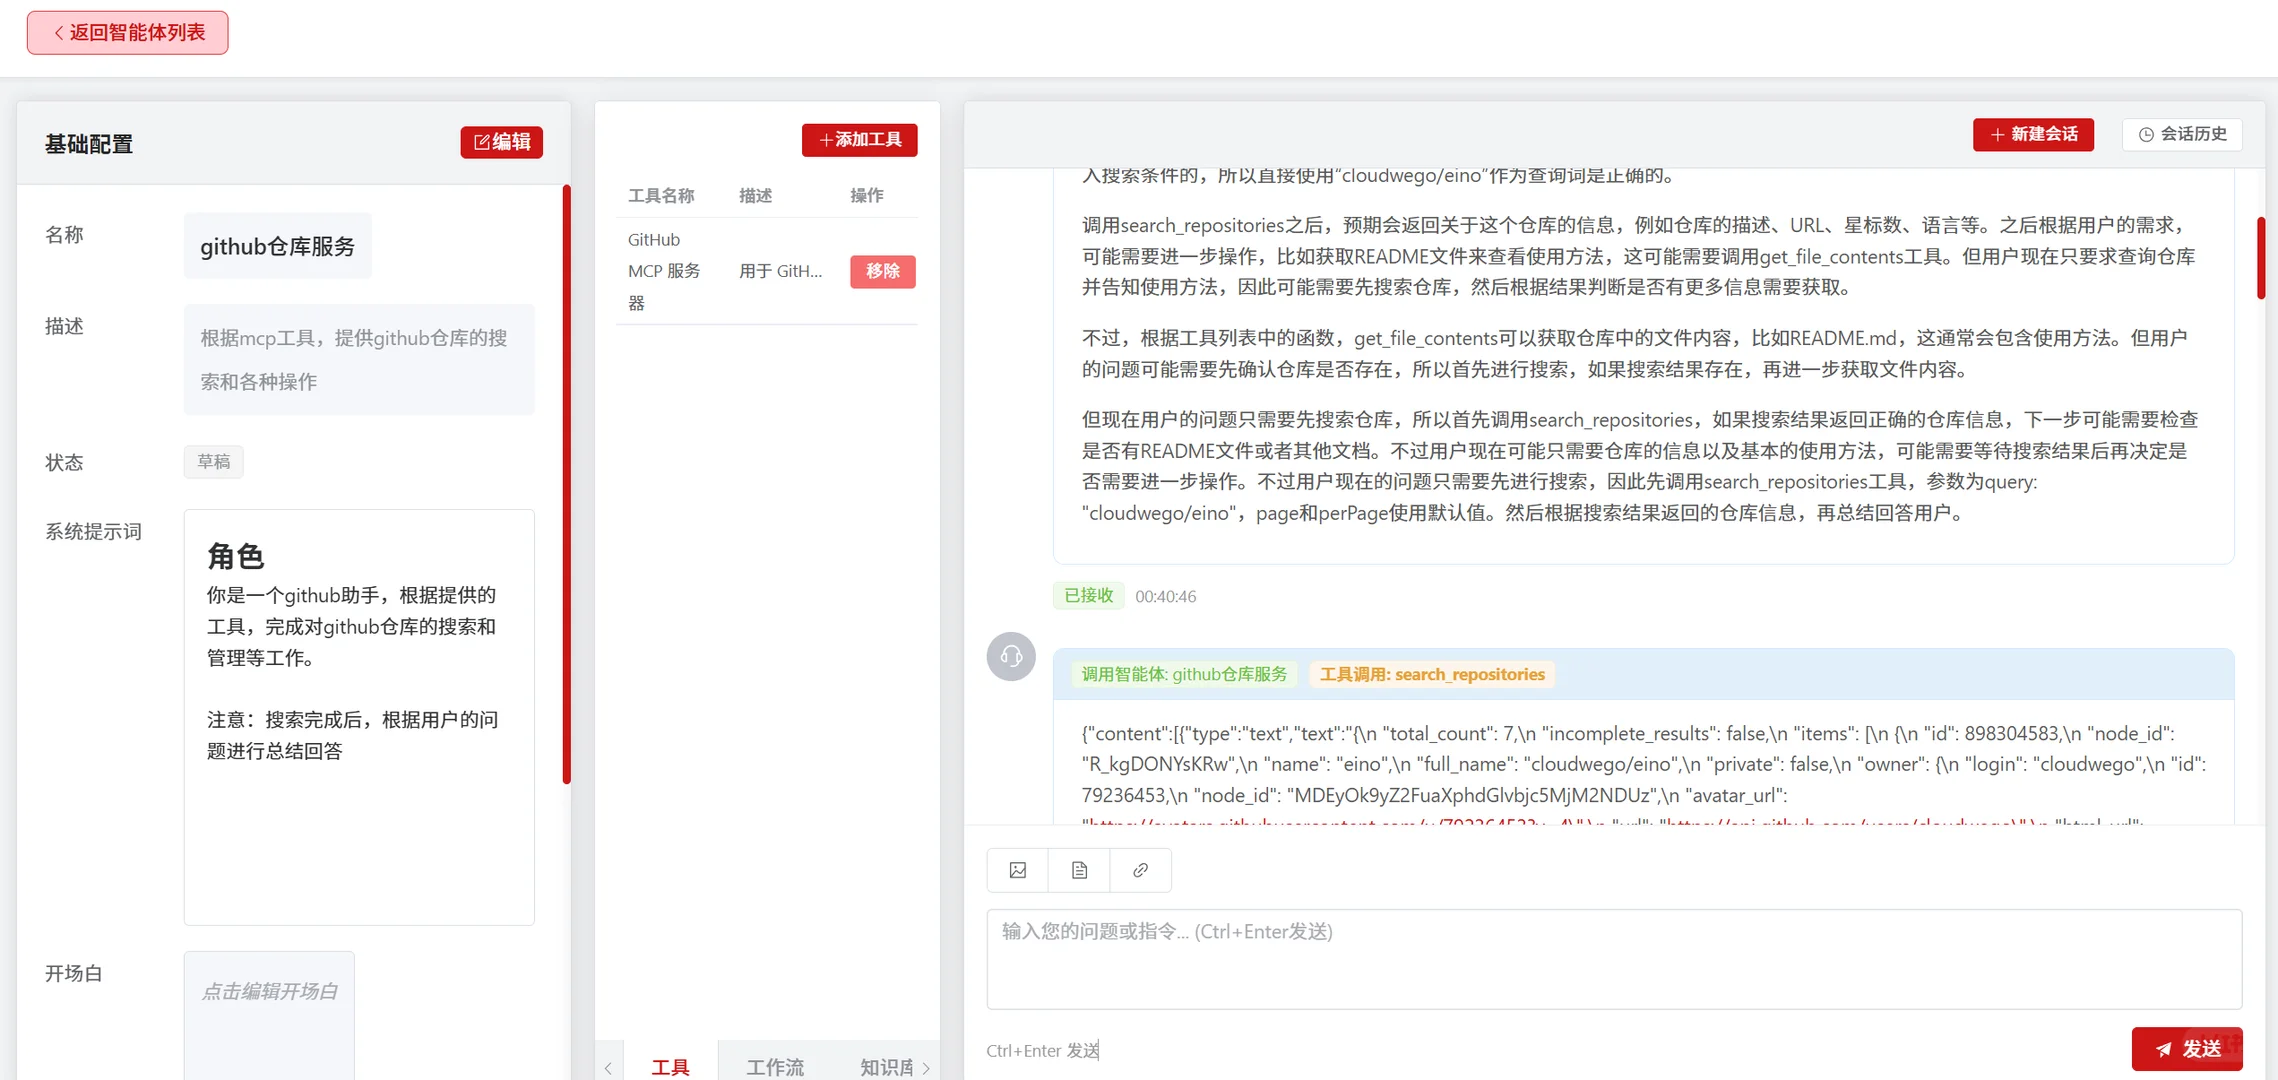Click the plus icon on 新建会话
The width and height of the screenshot is (2278, 1080).
1996,134
